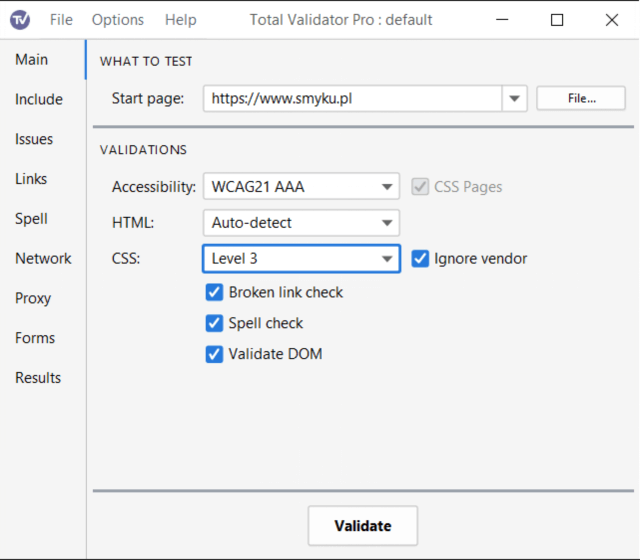Disable the Broken link check option
This screenshot has height=560, width=640.
(214, 292)
